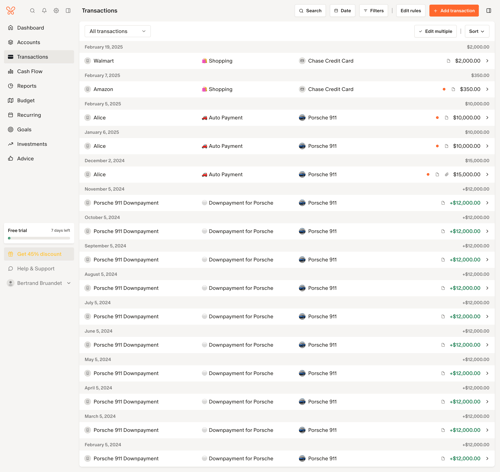Click the Monarch butterfly logo
Screen dimensions: 500x472
[x=11, y=11]
